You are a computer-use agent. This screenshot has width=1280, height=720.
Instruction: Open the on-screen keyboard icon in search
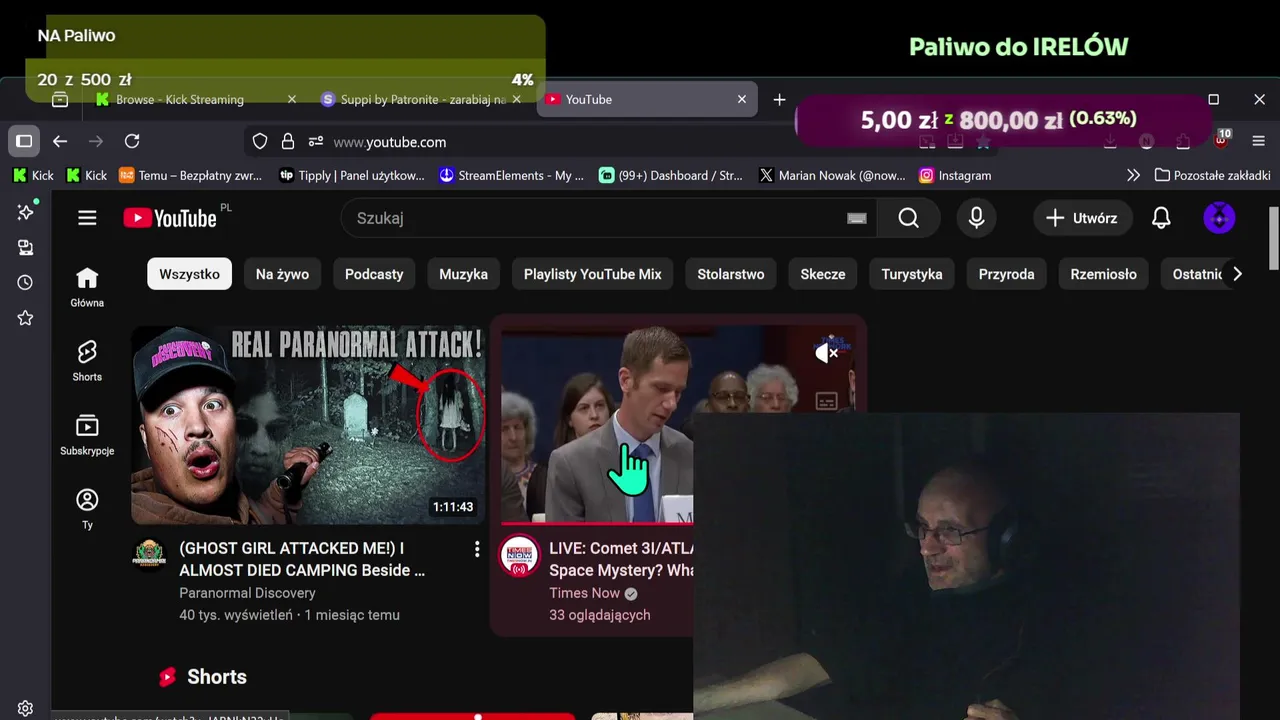(856, 218)
